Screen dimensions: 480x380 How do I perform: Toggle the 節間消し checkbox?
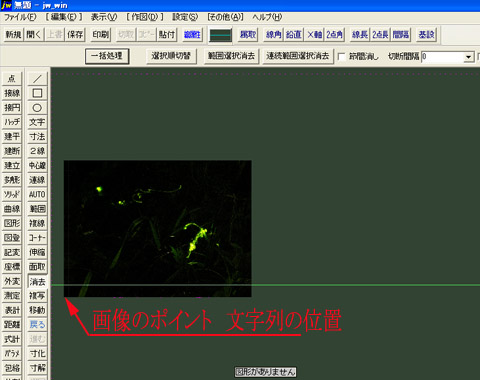click(341, 57)
